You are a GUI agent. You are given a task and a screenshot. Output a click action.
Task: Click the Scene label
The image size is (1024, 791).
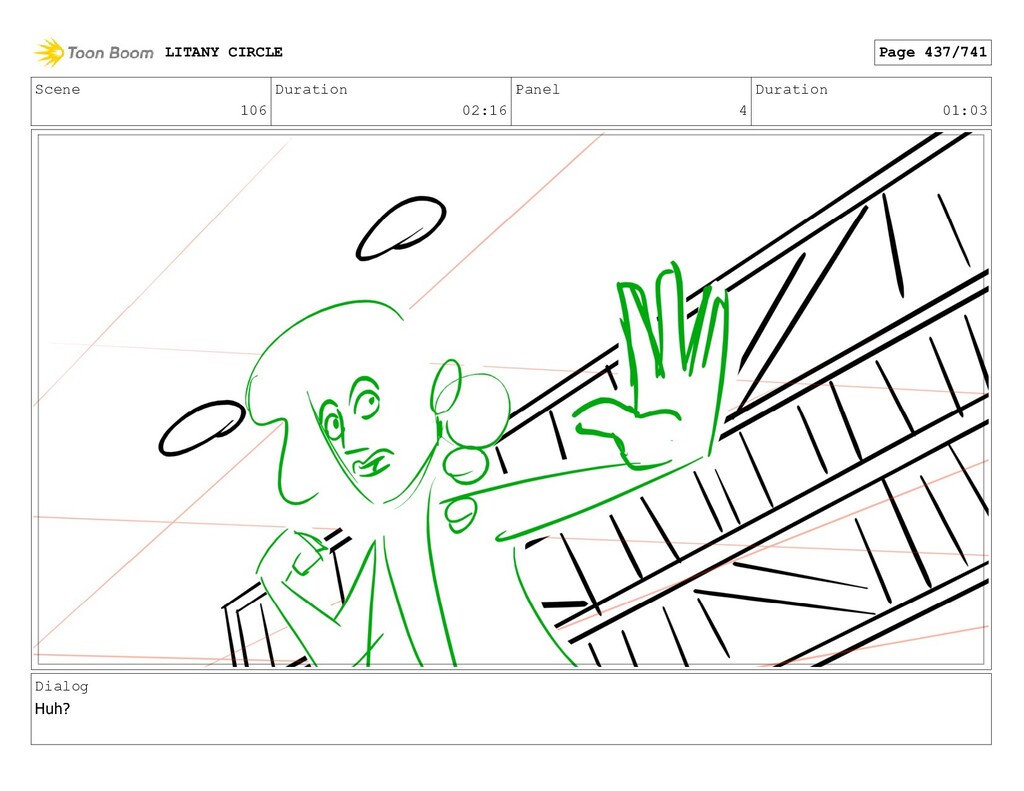(57, 89)
